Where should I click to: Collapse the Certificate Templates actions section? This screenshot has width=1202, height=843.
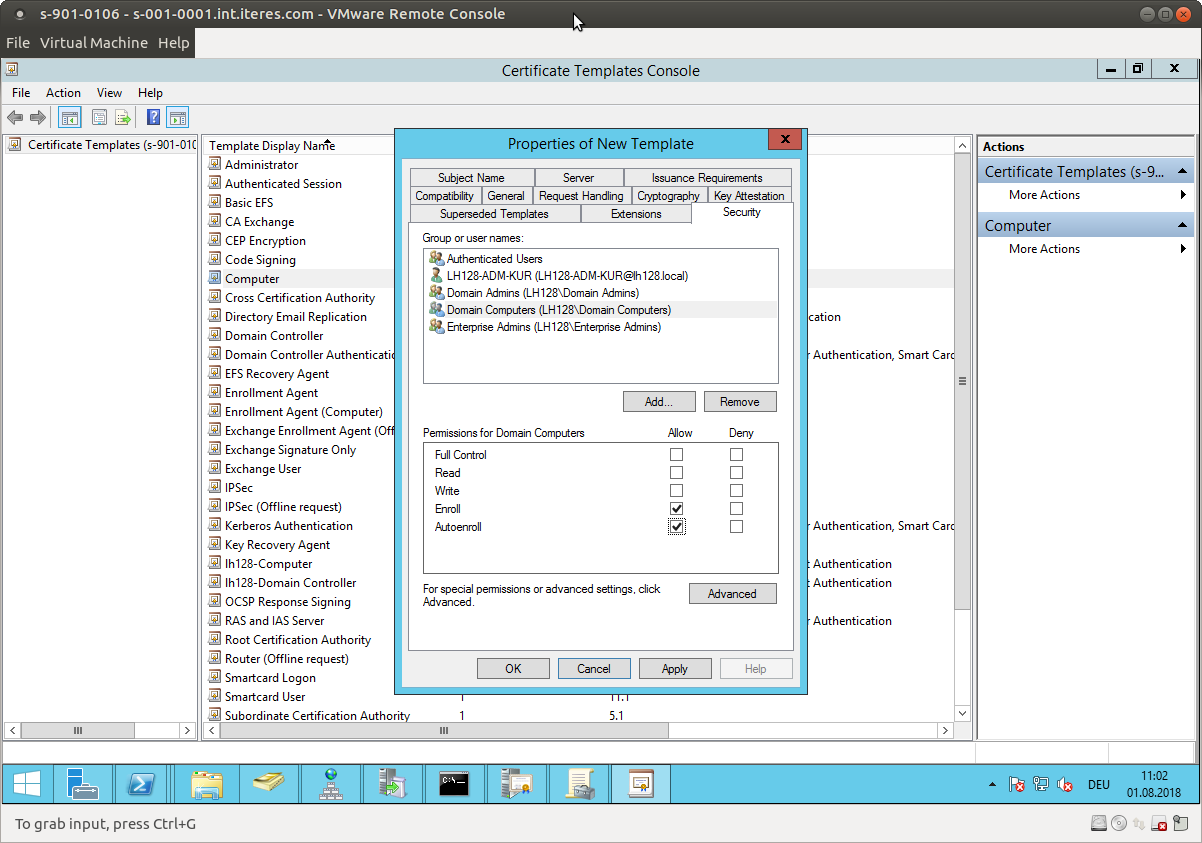(x=1183, y=172)
